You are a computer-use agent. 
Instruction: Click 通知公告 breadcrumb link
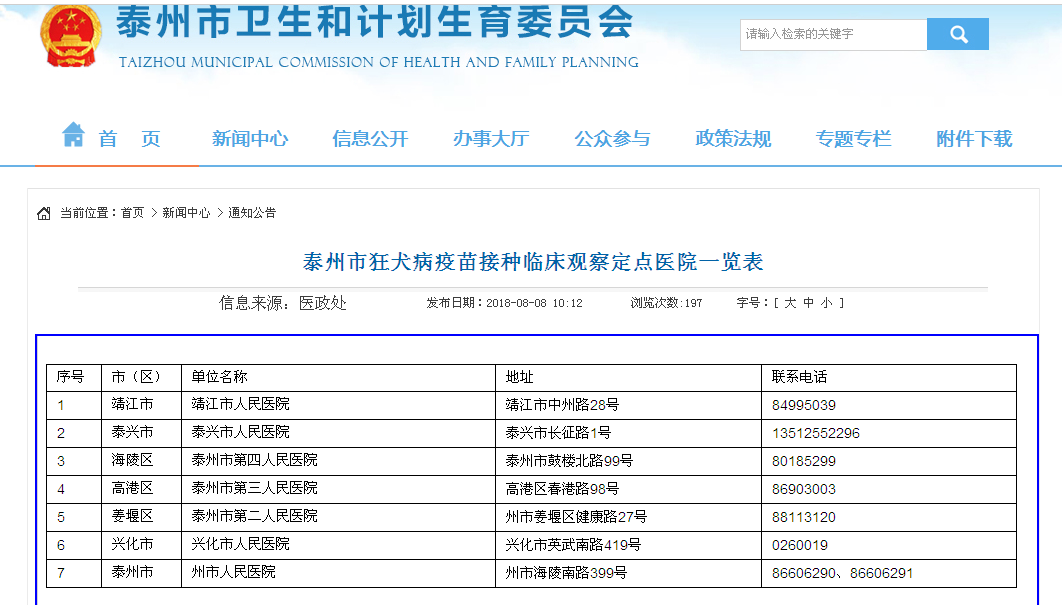252,213
